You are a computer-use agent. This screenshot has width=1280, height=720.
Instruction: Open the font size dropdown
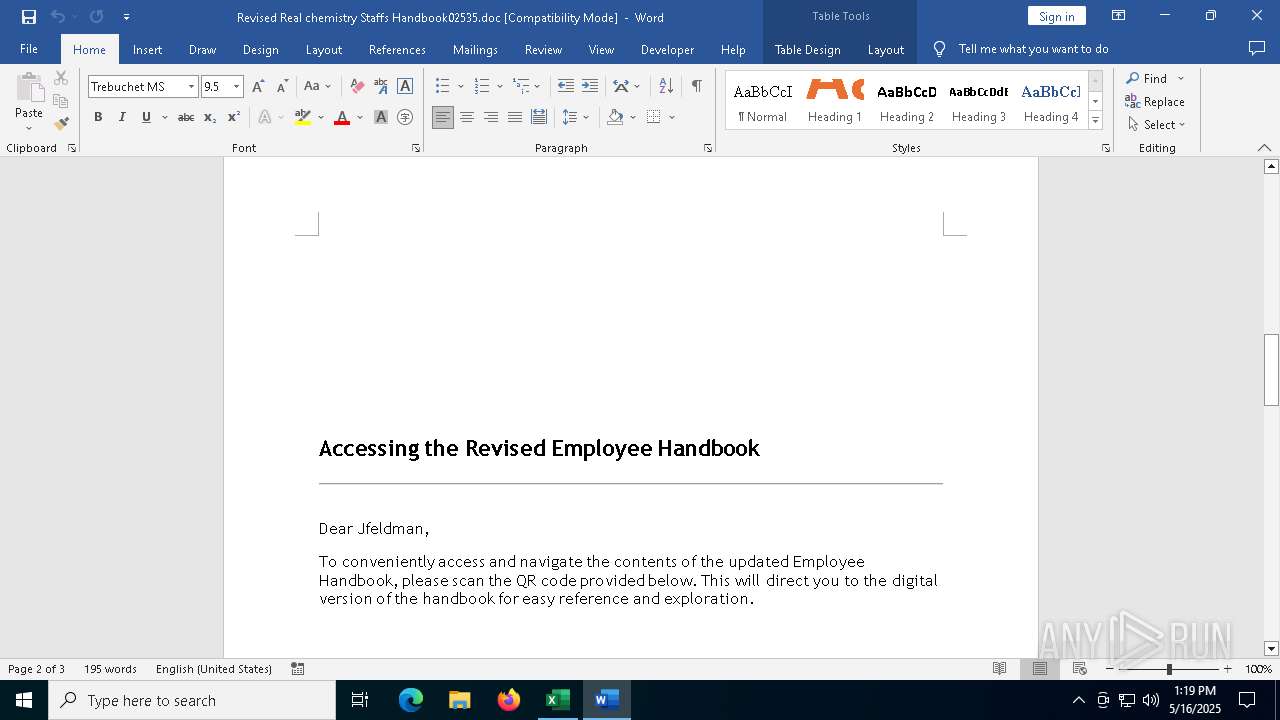coord(236,87)
